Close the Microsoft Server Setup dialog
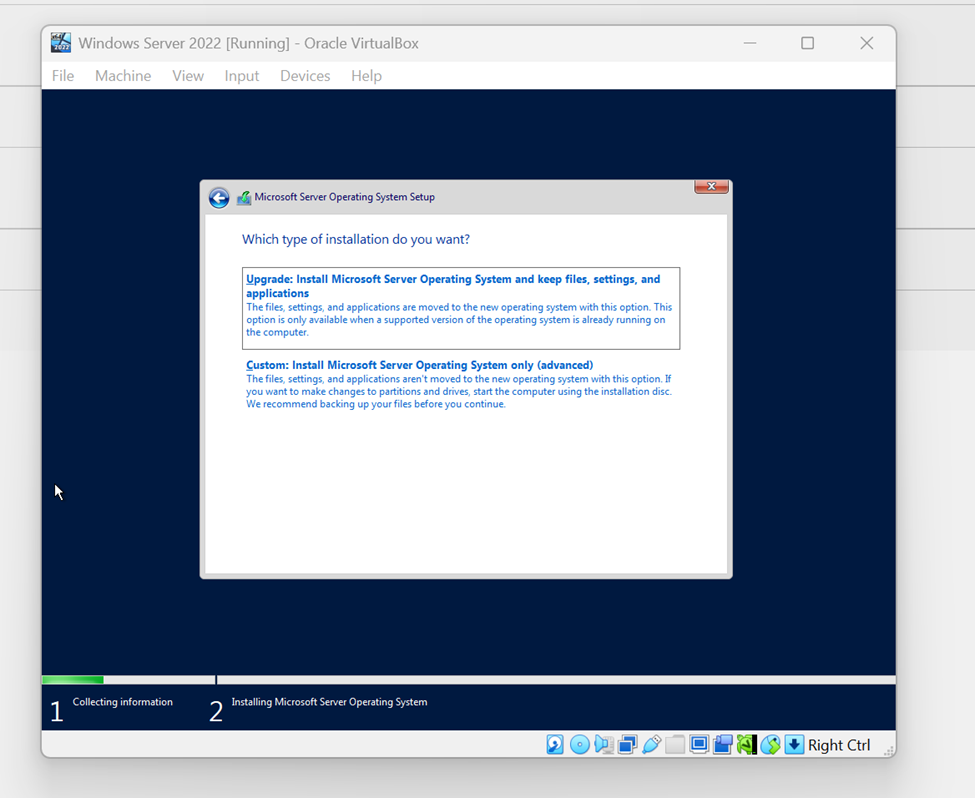 pos(711,187)
